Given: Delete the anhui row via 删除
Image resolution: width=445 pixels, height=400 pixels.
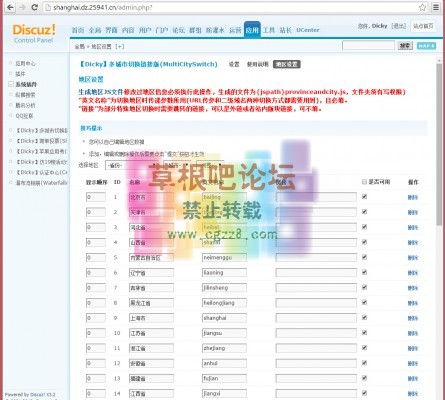Looking at the screenshot, I should (413, 364).
